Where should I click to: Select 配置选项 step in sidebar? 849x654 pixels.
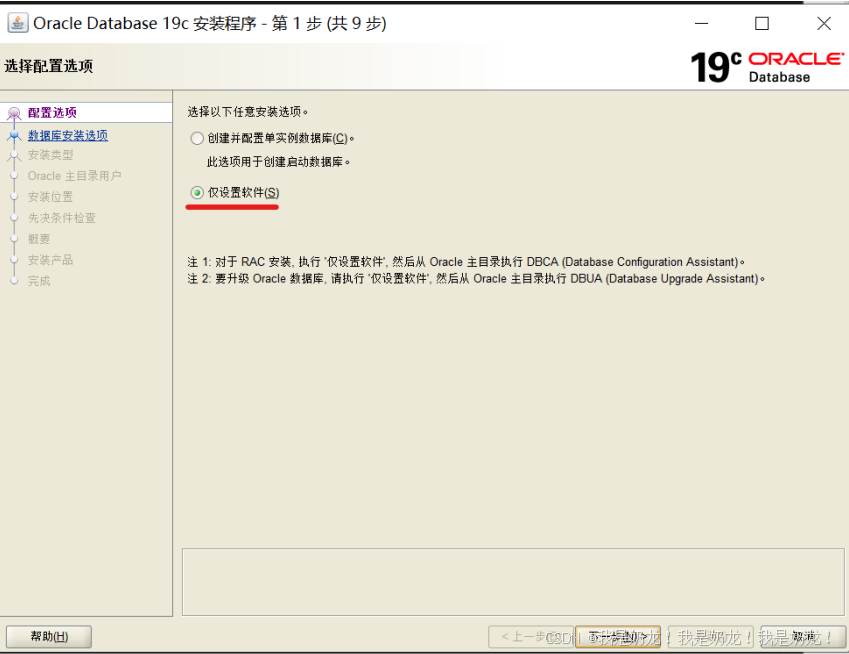[52, 113]
